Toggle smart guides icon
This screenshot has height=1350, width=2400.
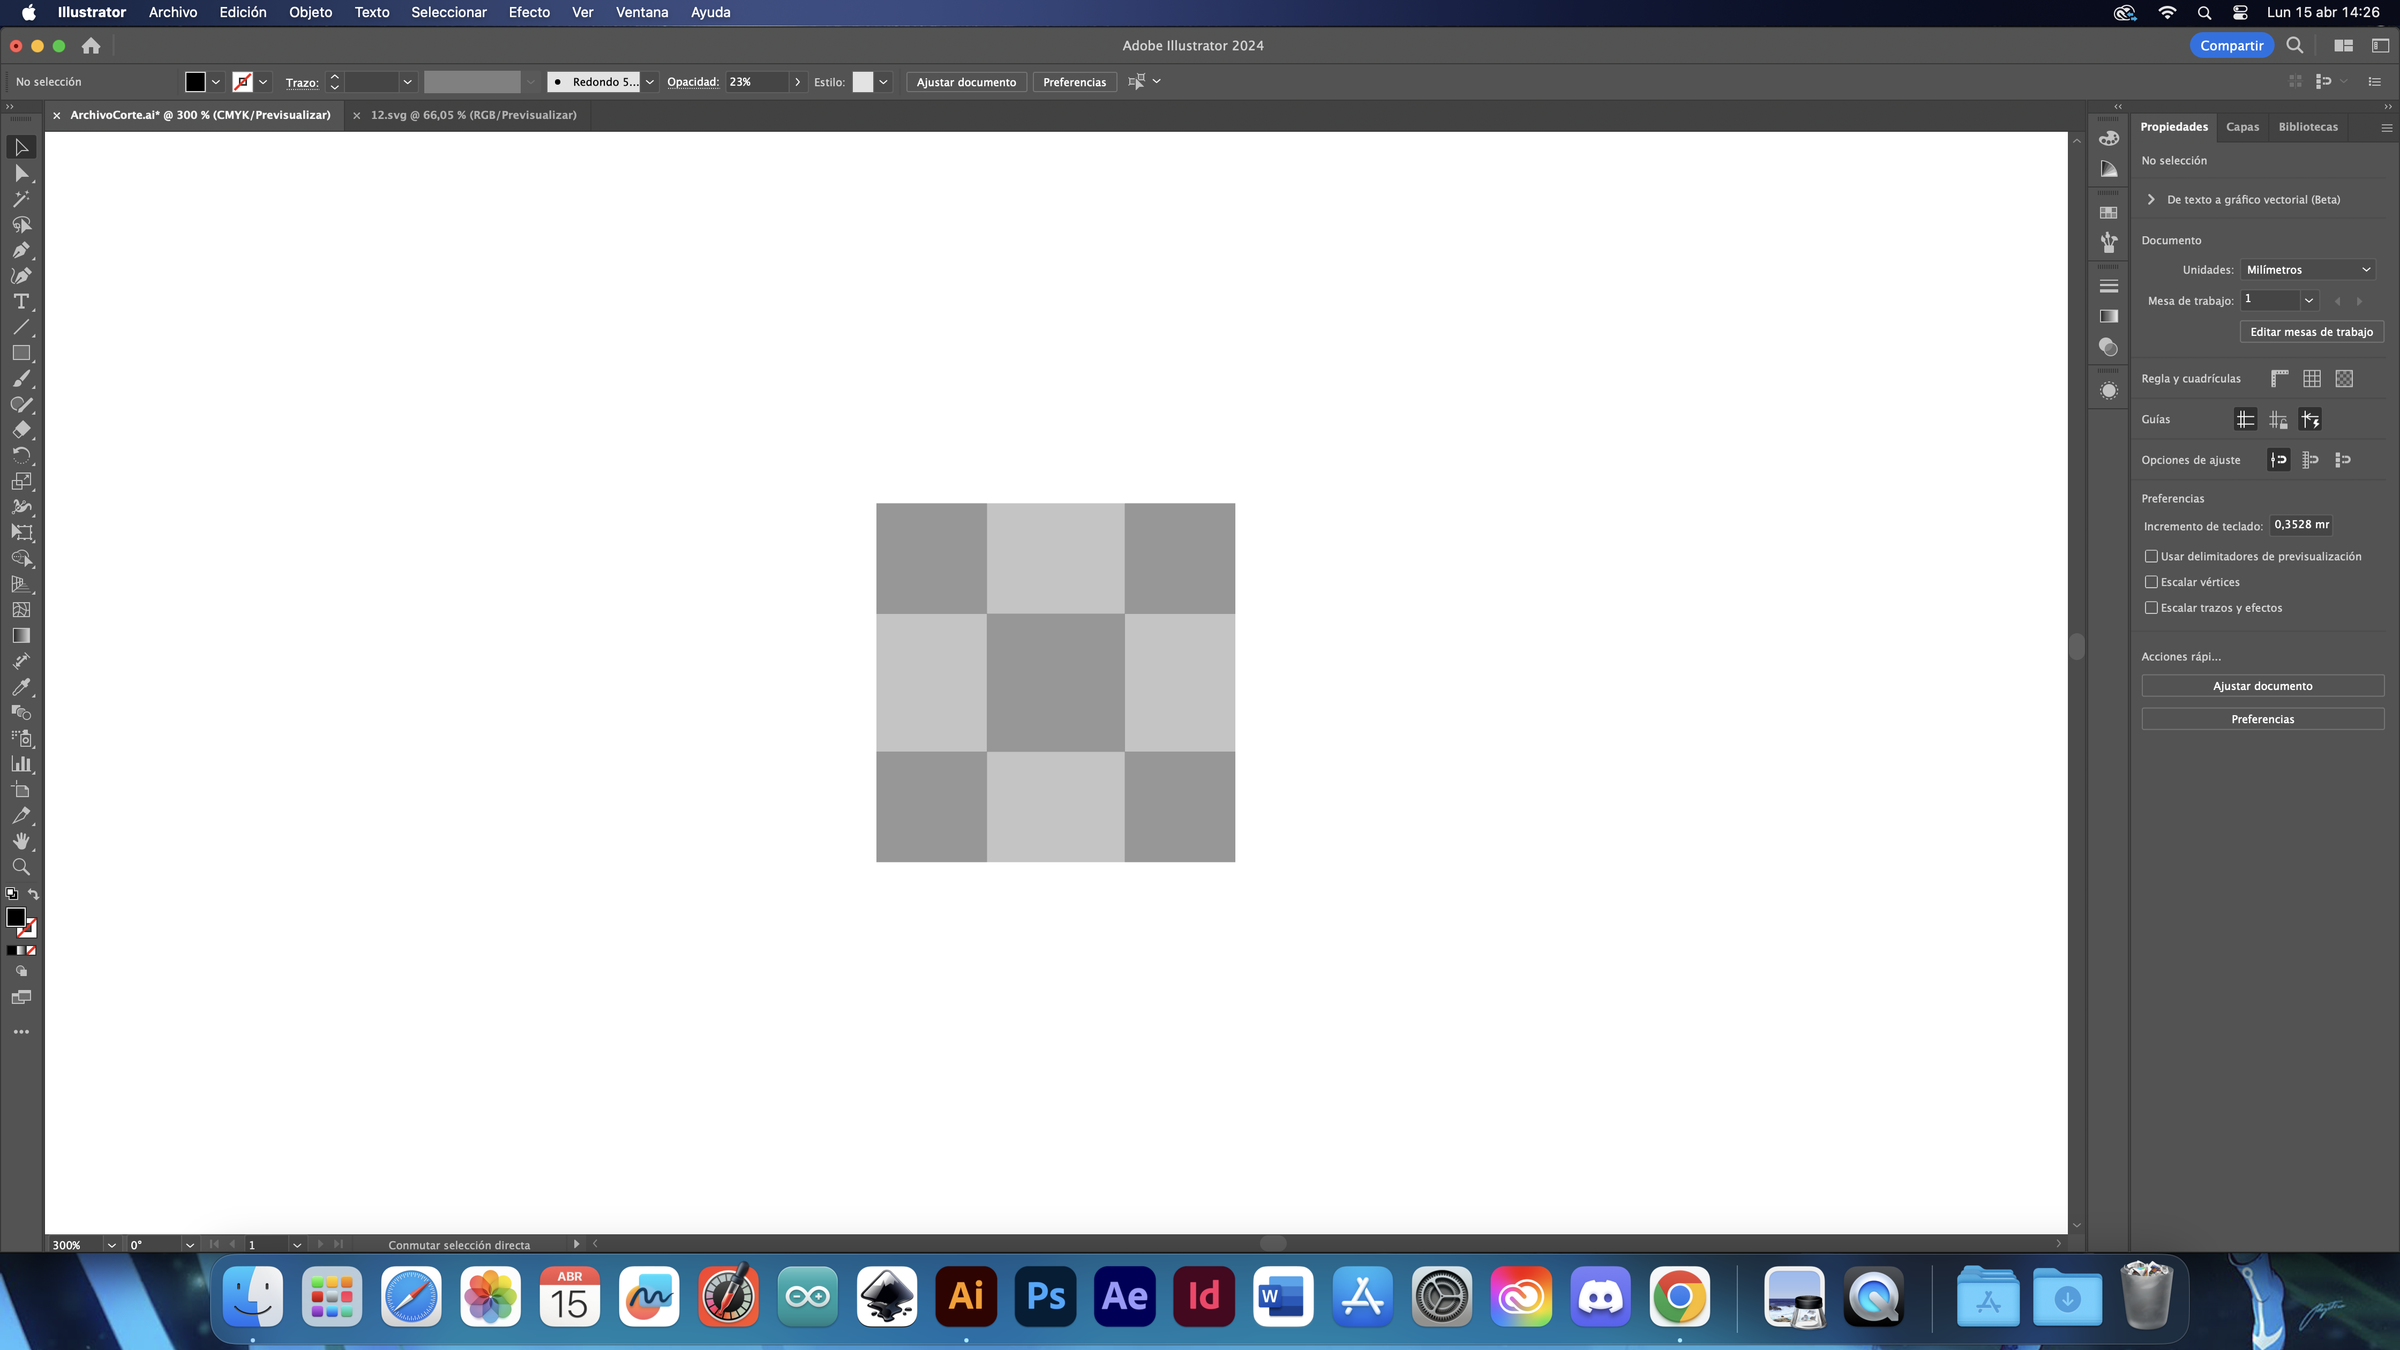click(x=2310, y=420)
